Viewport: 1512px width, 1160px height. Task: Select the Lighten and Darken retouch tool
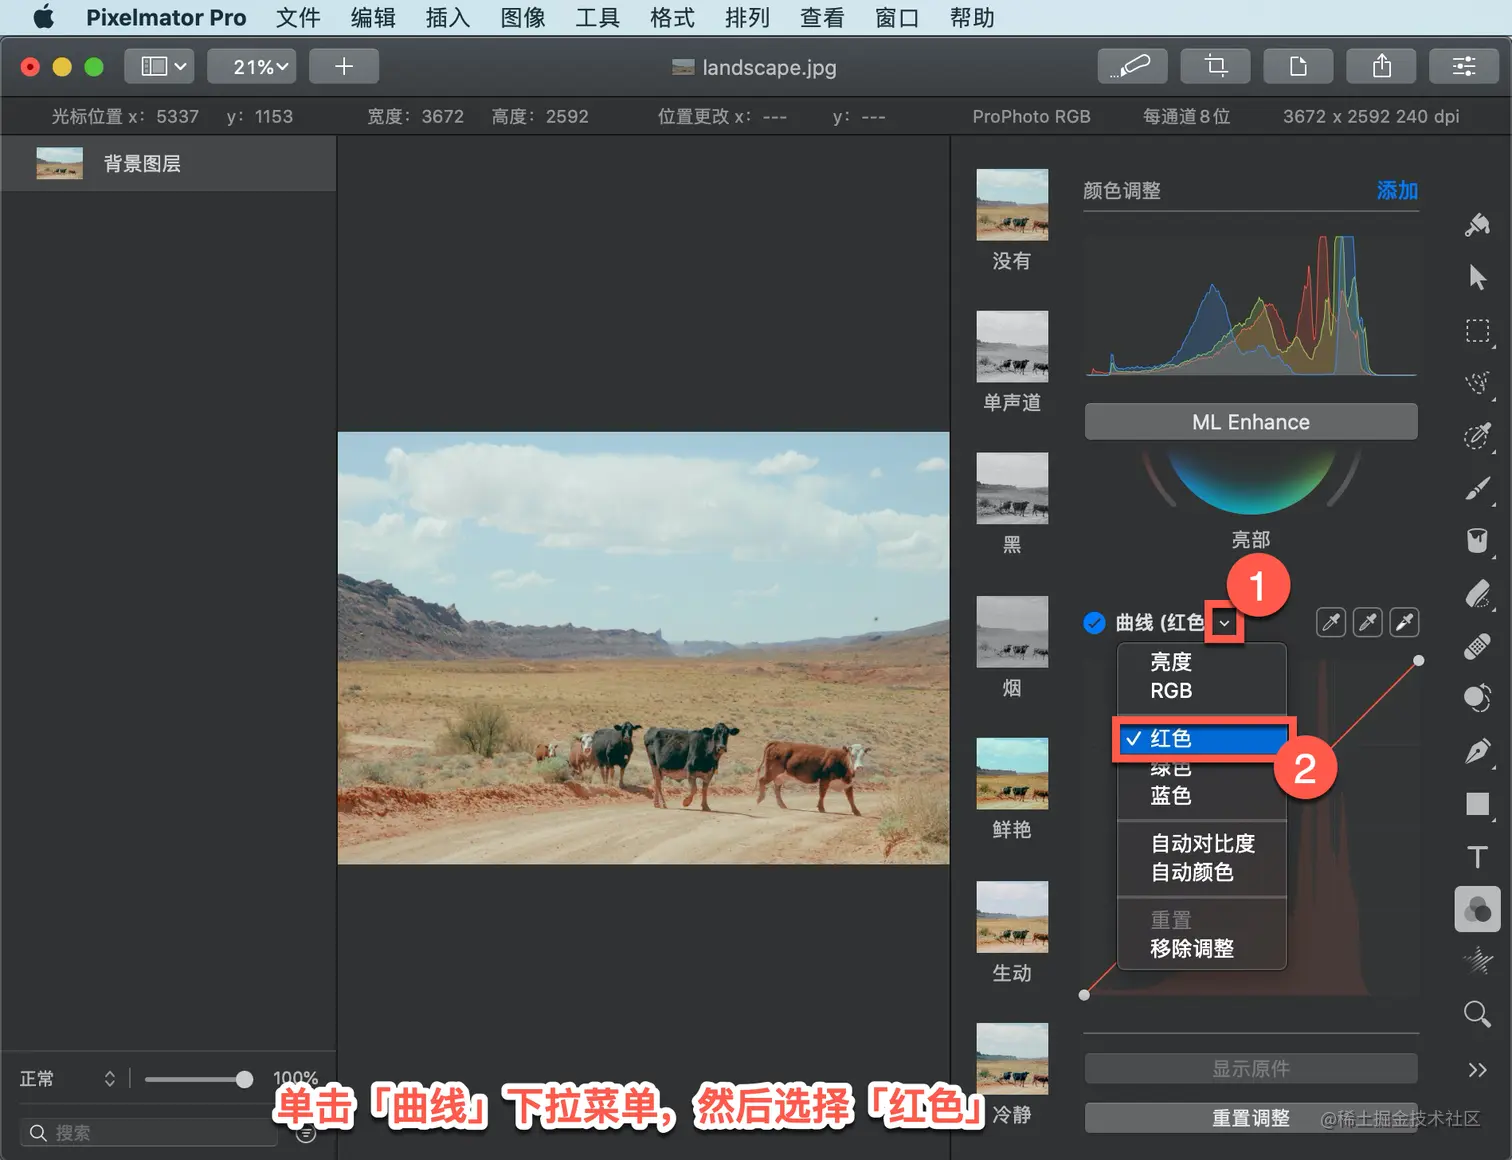(x=1477, y=698)
